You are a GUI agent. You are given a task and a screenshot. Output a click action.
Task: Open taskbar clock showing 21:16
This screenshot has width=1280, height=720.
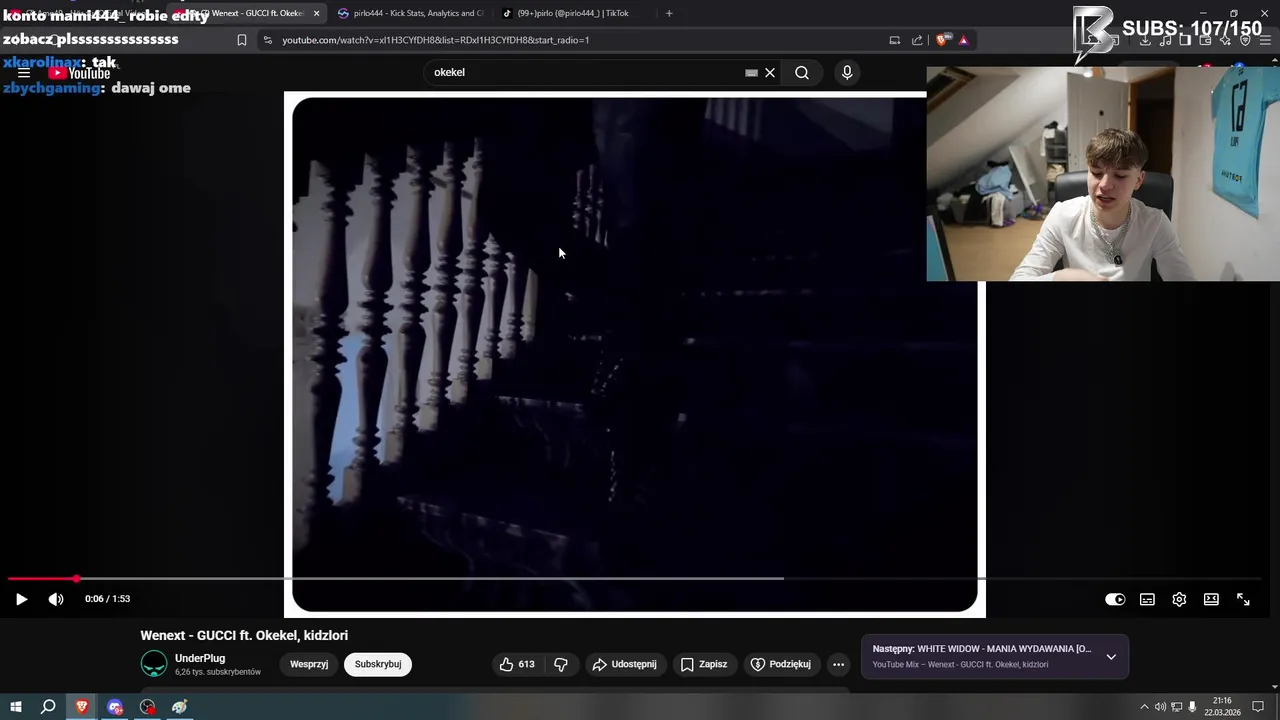click(x=1222, y=706)
